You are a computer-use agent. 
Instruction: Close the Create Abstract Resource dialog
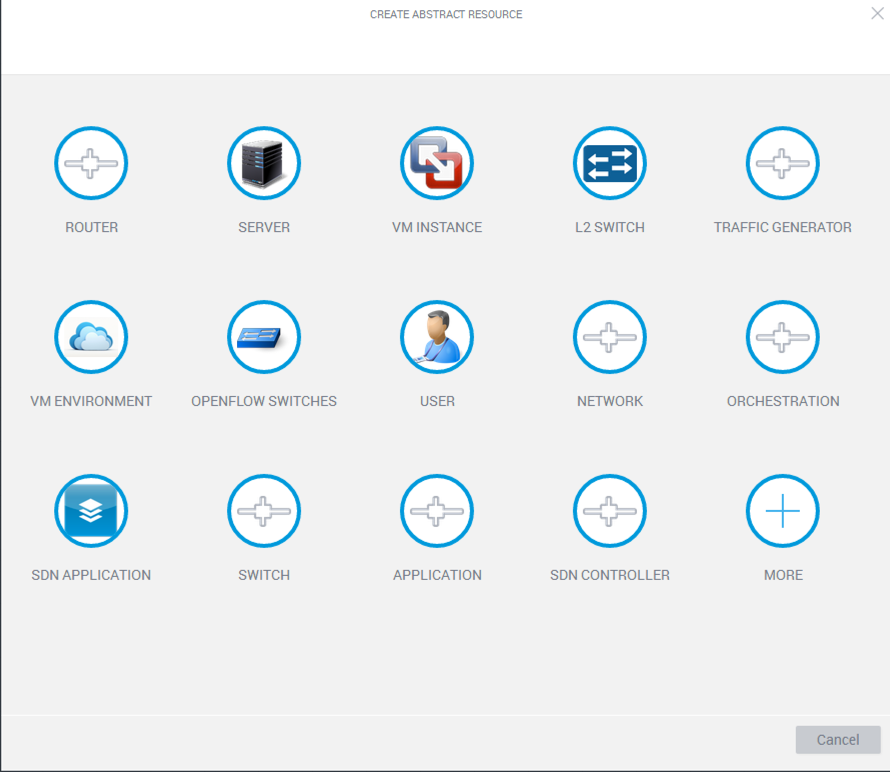click(x=877, y=13)
